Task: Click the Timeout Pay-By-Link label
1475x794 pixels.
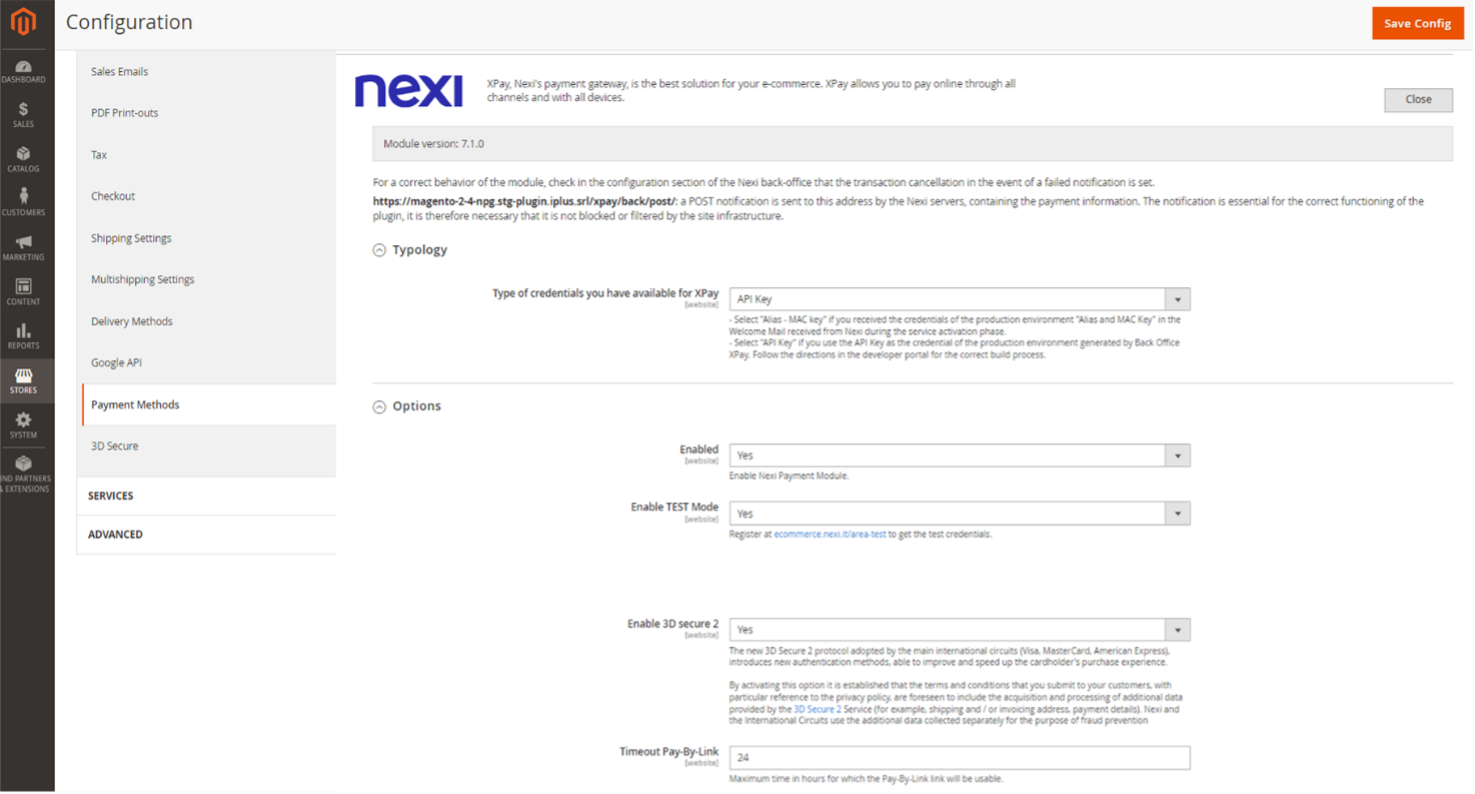Action: (669, 751)
